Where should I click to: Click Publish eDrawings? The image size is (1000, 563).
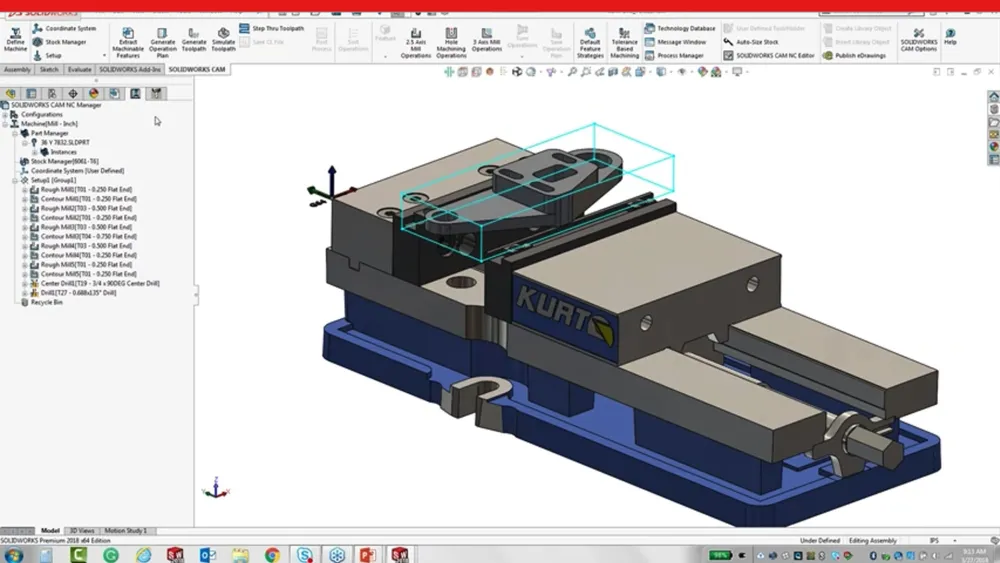[x=854, y=55]
